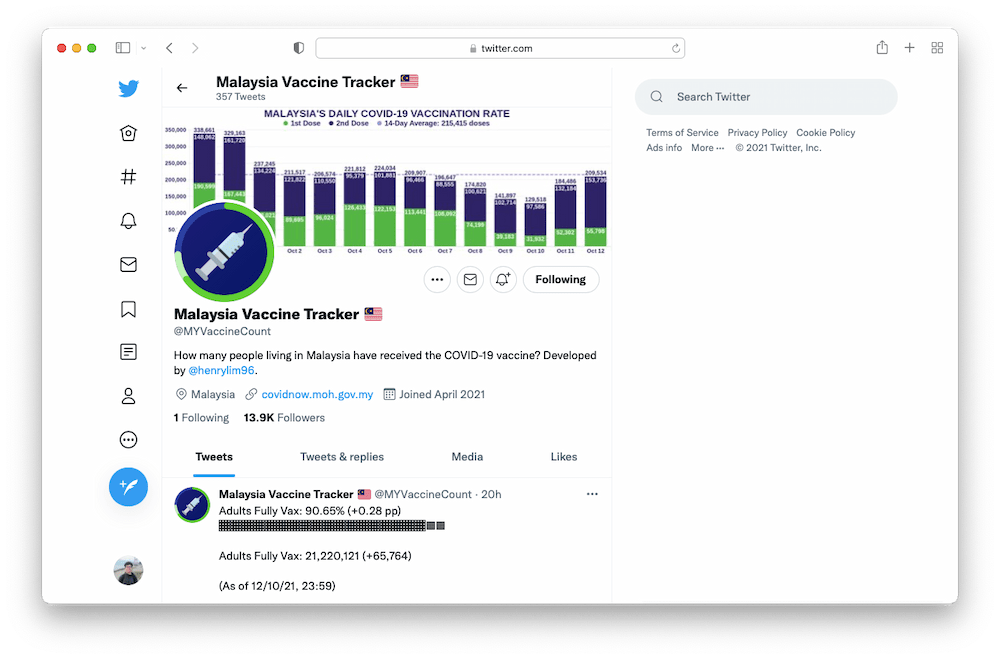Open the Terms of Service link
Screen dimensions: 1000x659
click(x=682, y=133)
